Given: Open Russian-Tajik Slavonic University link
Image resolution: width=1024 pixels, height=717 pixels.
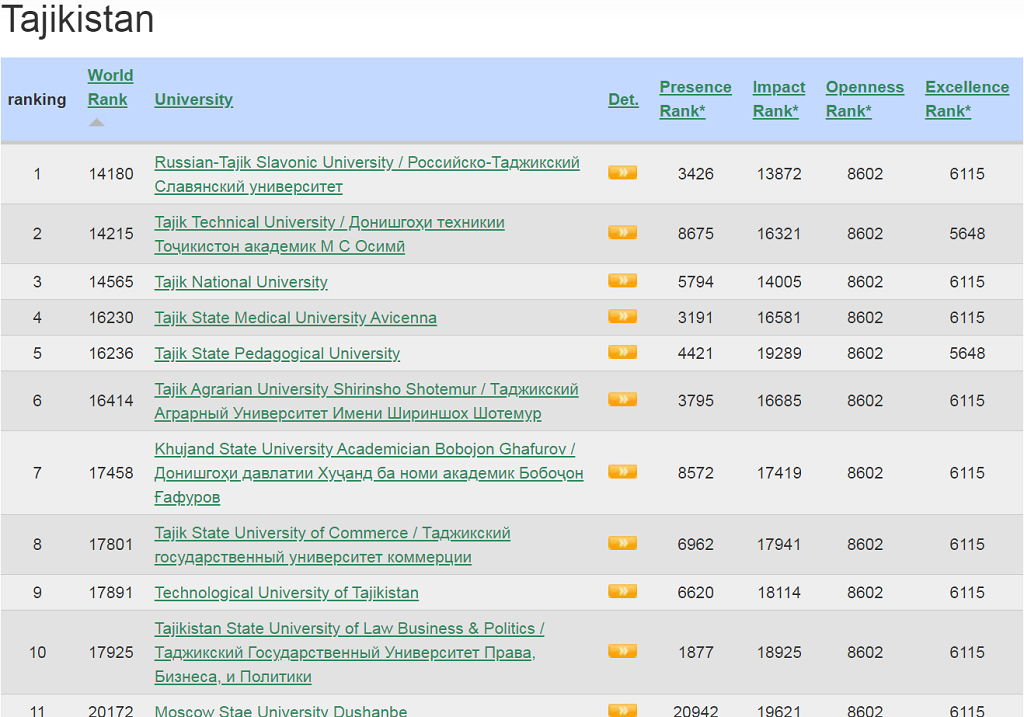Looking at the screenshot, I should pyautogui.click(x=367, y=174).
